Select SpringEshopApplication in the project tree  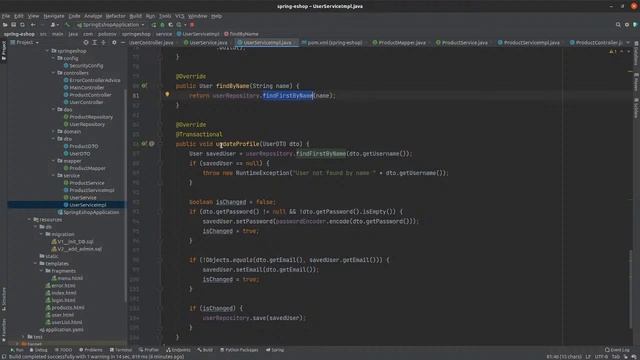(89, 212)
